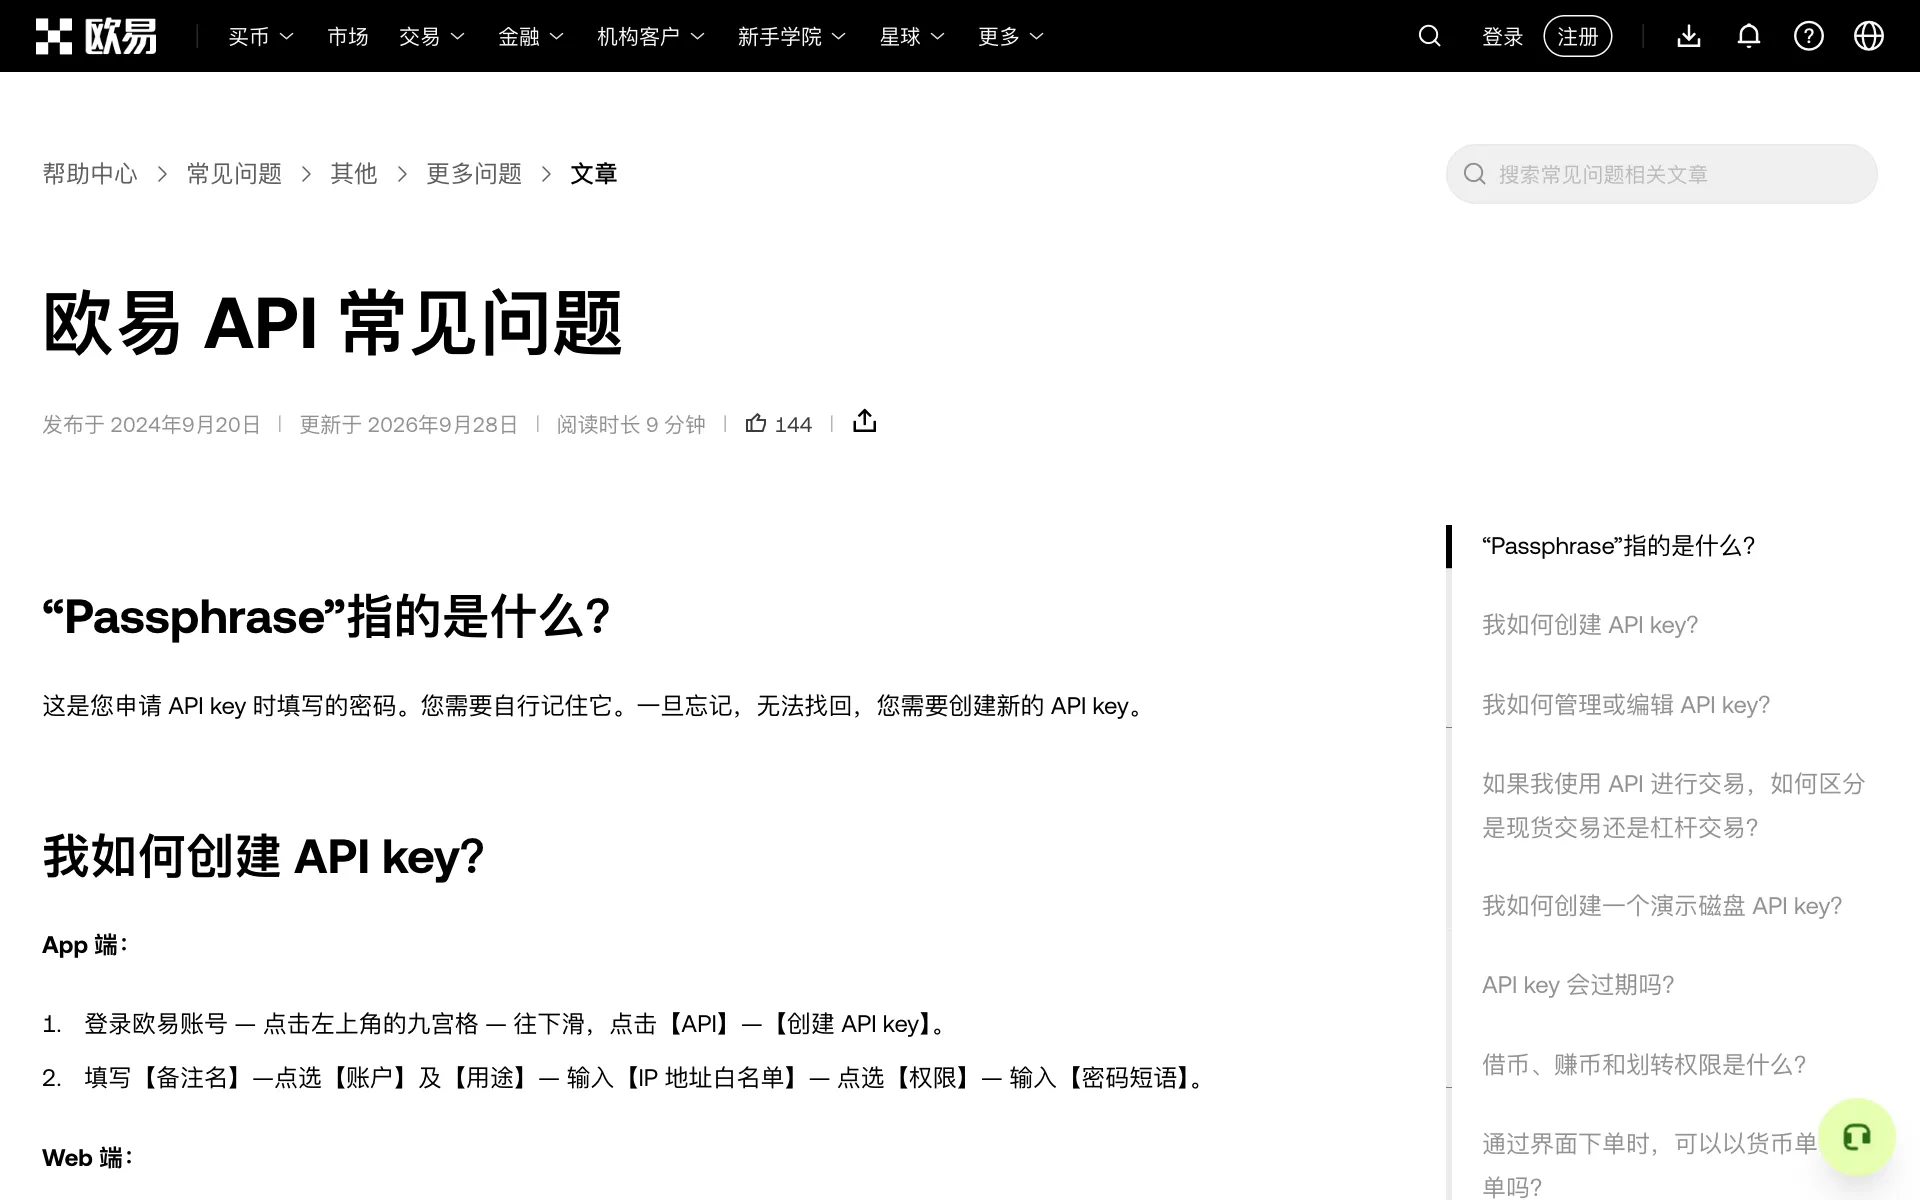Viewport: 1920px width, 1200px height.
Task: Expand the 买币 dropdown menu
Action: coord(261,36)
